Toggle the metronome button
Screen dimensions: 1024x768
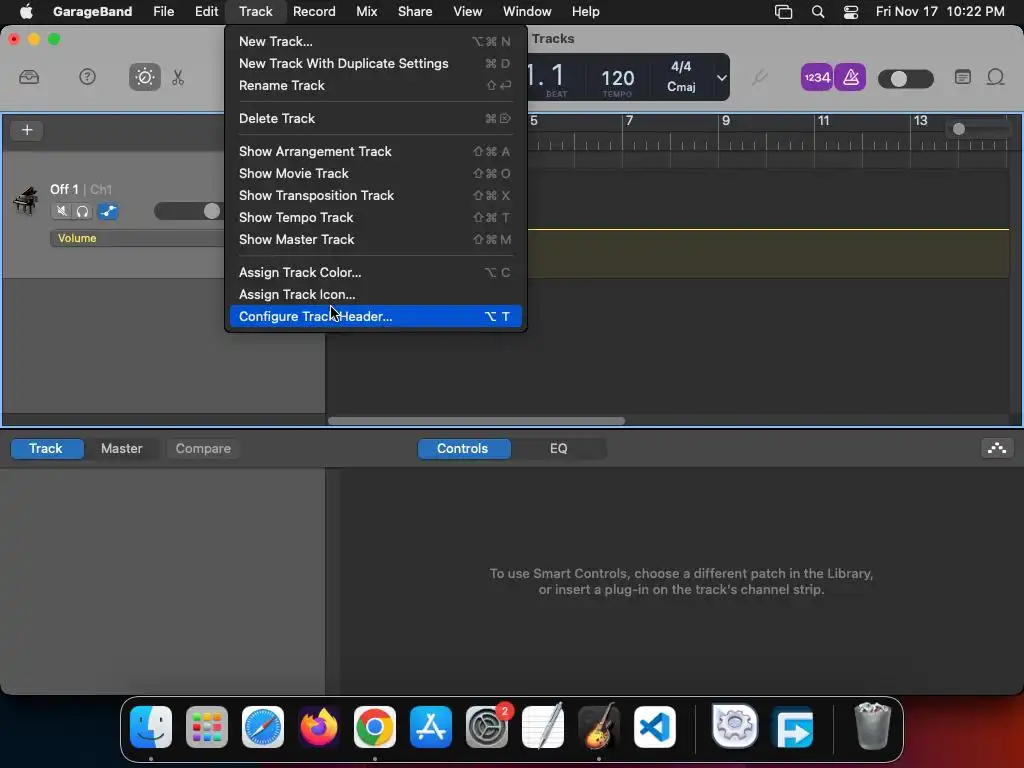point(850,77)
